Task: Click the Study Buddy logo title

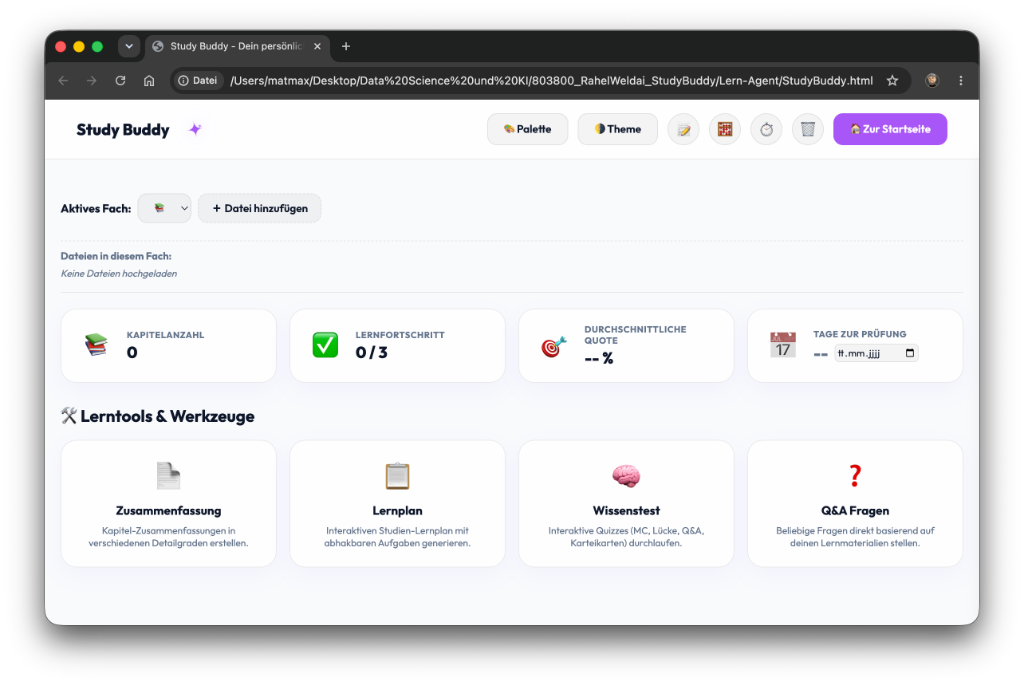Action: (x=123, y=129)
